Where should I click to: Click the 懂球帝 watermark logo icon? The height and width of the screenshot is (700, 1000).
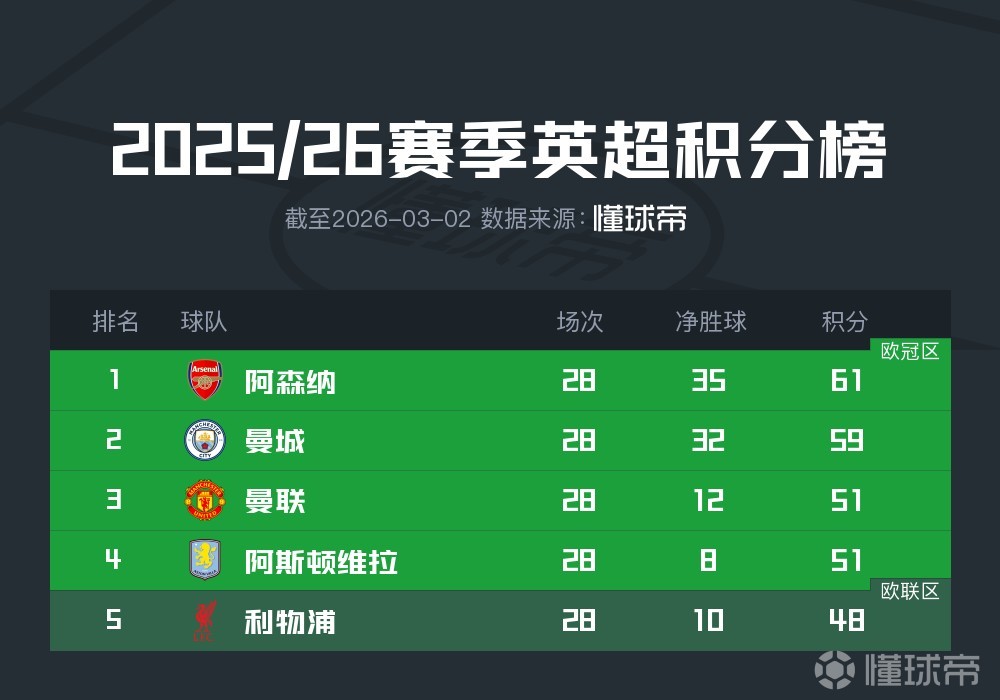coord(833,669)
